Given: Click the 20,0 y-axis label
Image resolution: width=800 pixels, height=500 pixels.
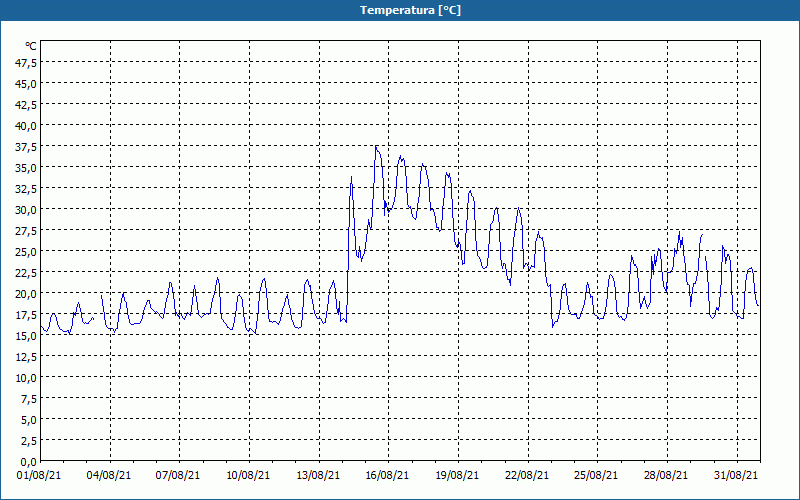Looking at the screenshot, I should tap(27, 294).
